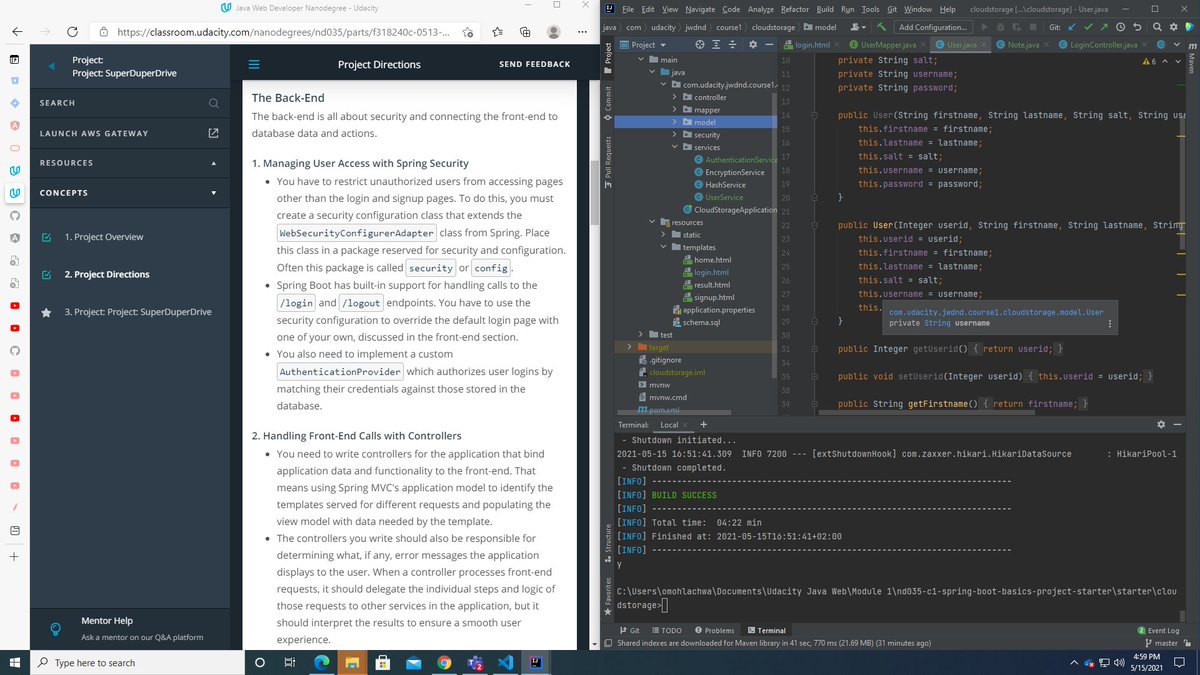Click Udacity sidebar search magnifier icon
This screenshot has height=675, width=1200.
coord(214,103)
